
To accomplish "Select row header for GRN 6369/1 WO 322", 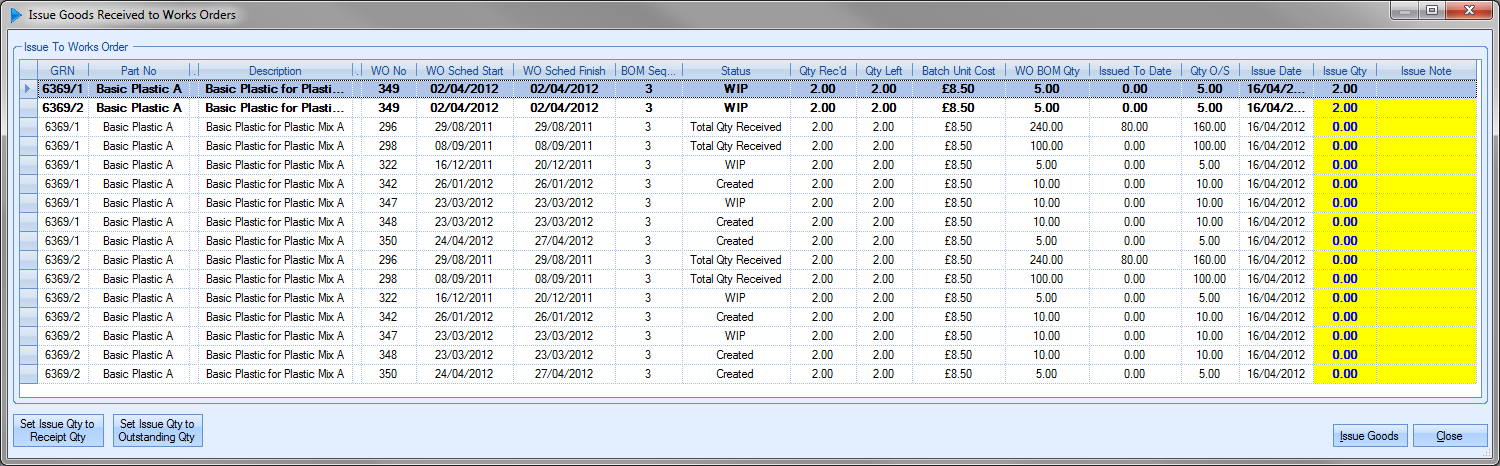I will tap(29, 165).
